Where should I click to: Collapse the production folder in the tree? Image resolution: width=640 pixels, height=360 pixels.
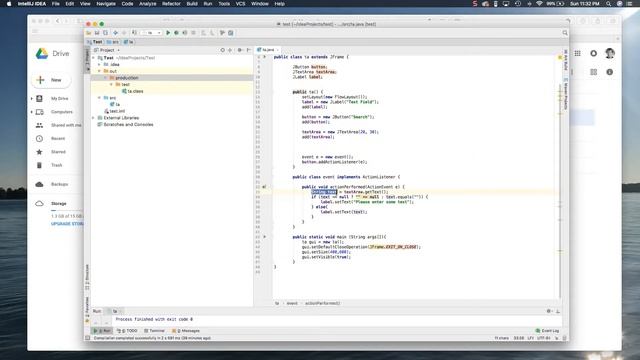coord(105,78)
